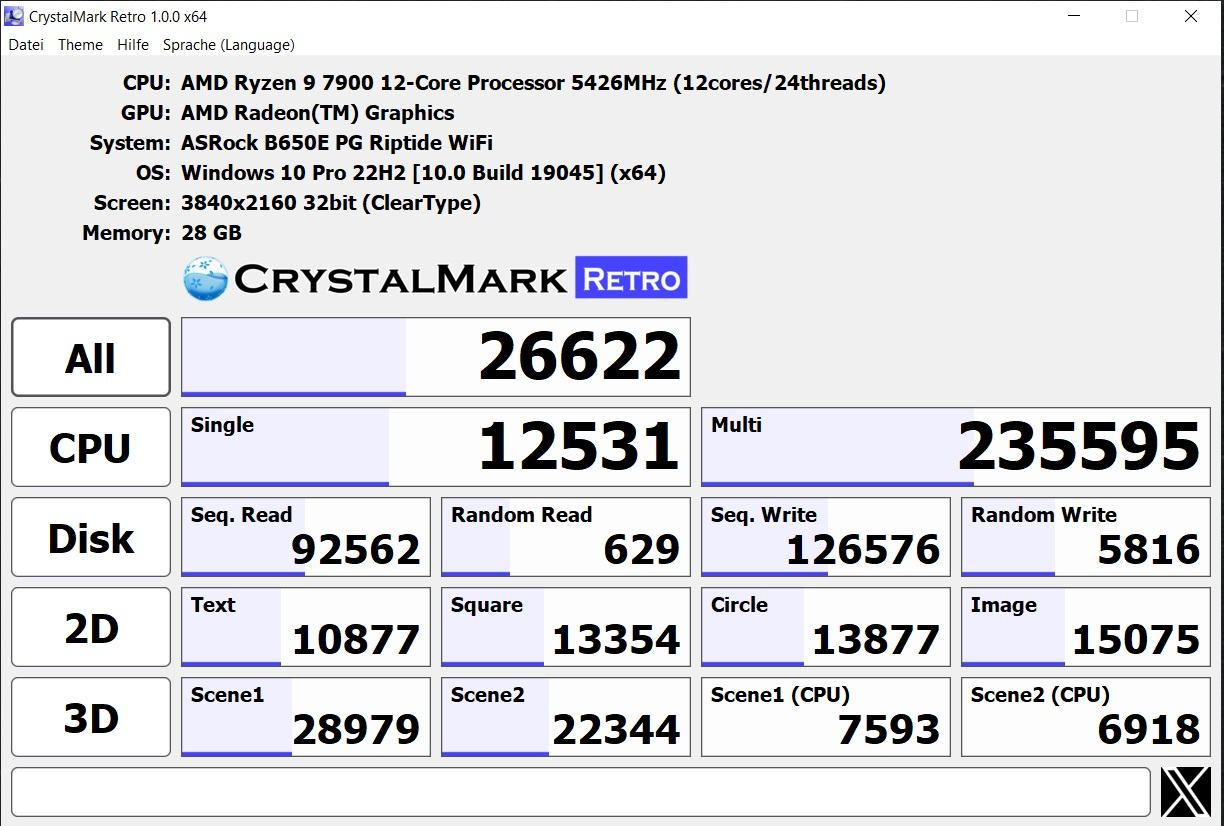The image size is (1224, 826).
Task: Select the 2D Square score 13354
Action: [x=566, y=627]
